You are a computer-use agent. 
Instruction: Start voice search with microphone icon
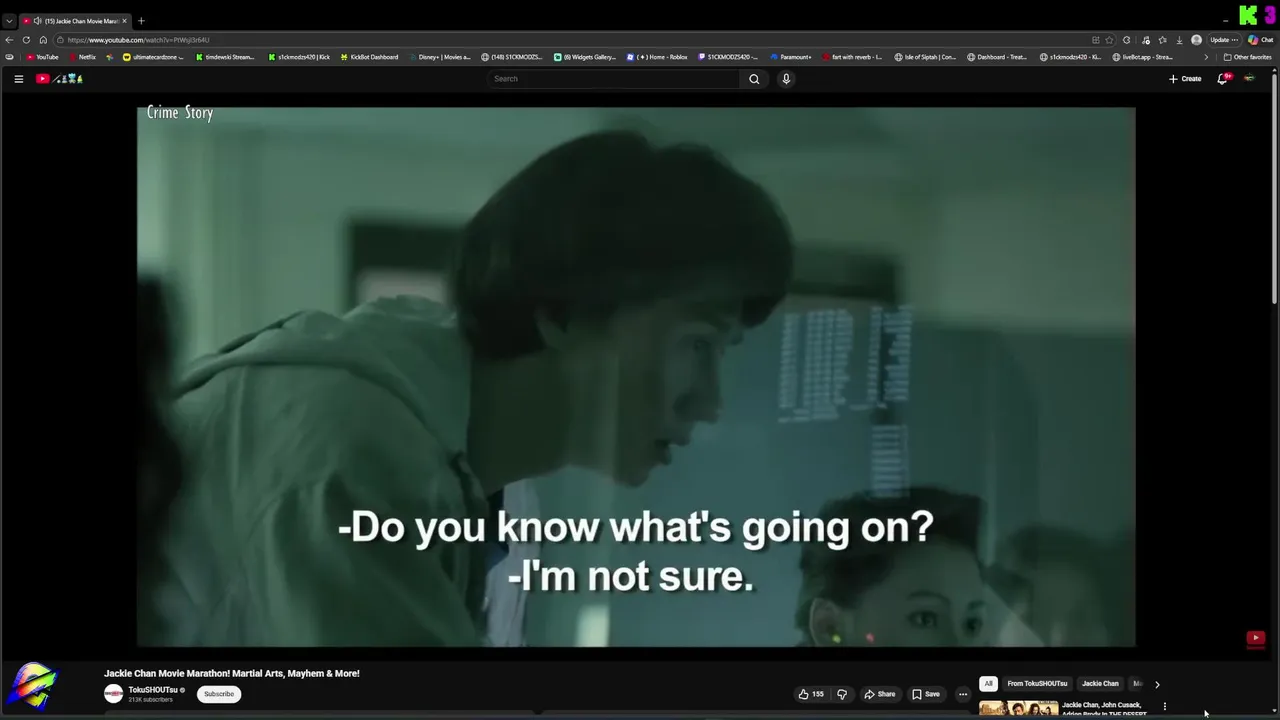[x=786, y=79]
